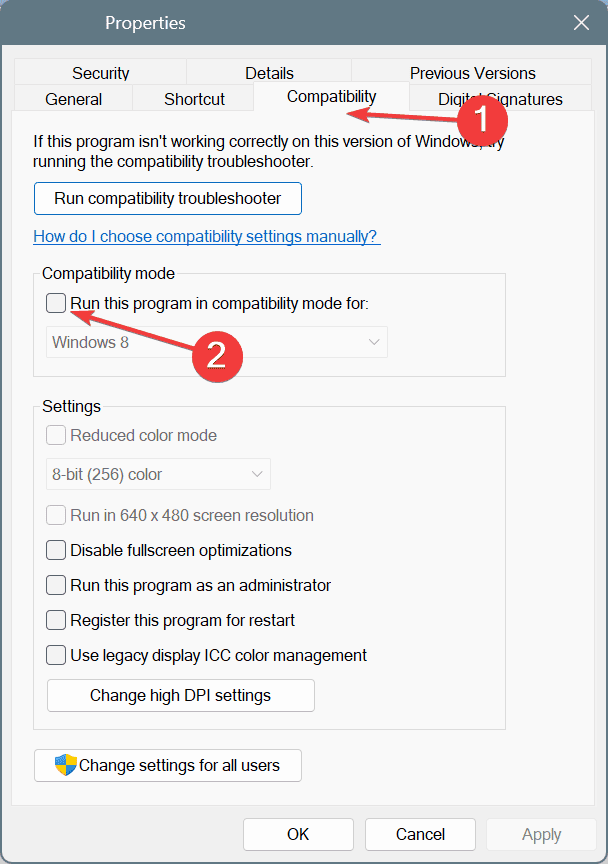The image size is (608, 864).
Task: Switch to the Security tab
Action: [x=100, y=73]
